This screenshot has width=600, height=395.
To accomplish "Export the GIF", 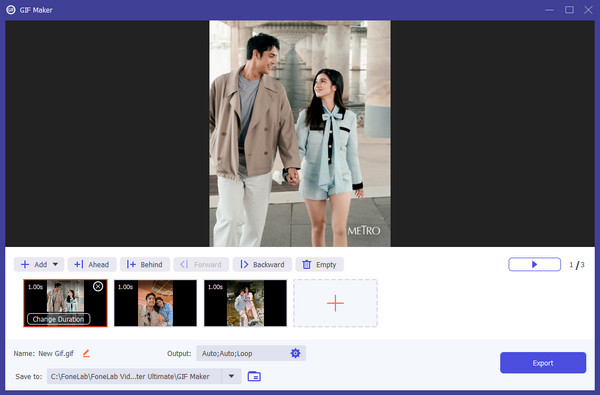I will coord(543,362).
